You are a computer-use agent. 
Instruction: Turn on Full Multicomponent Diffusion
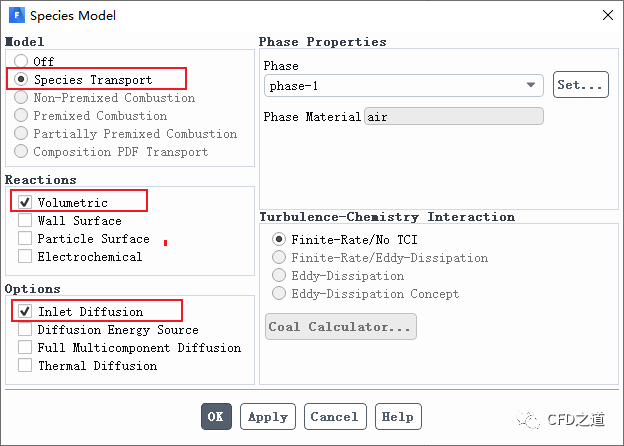coord(25,348)
